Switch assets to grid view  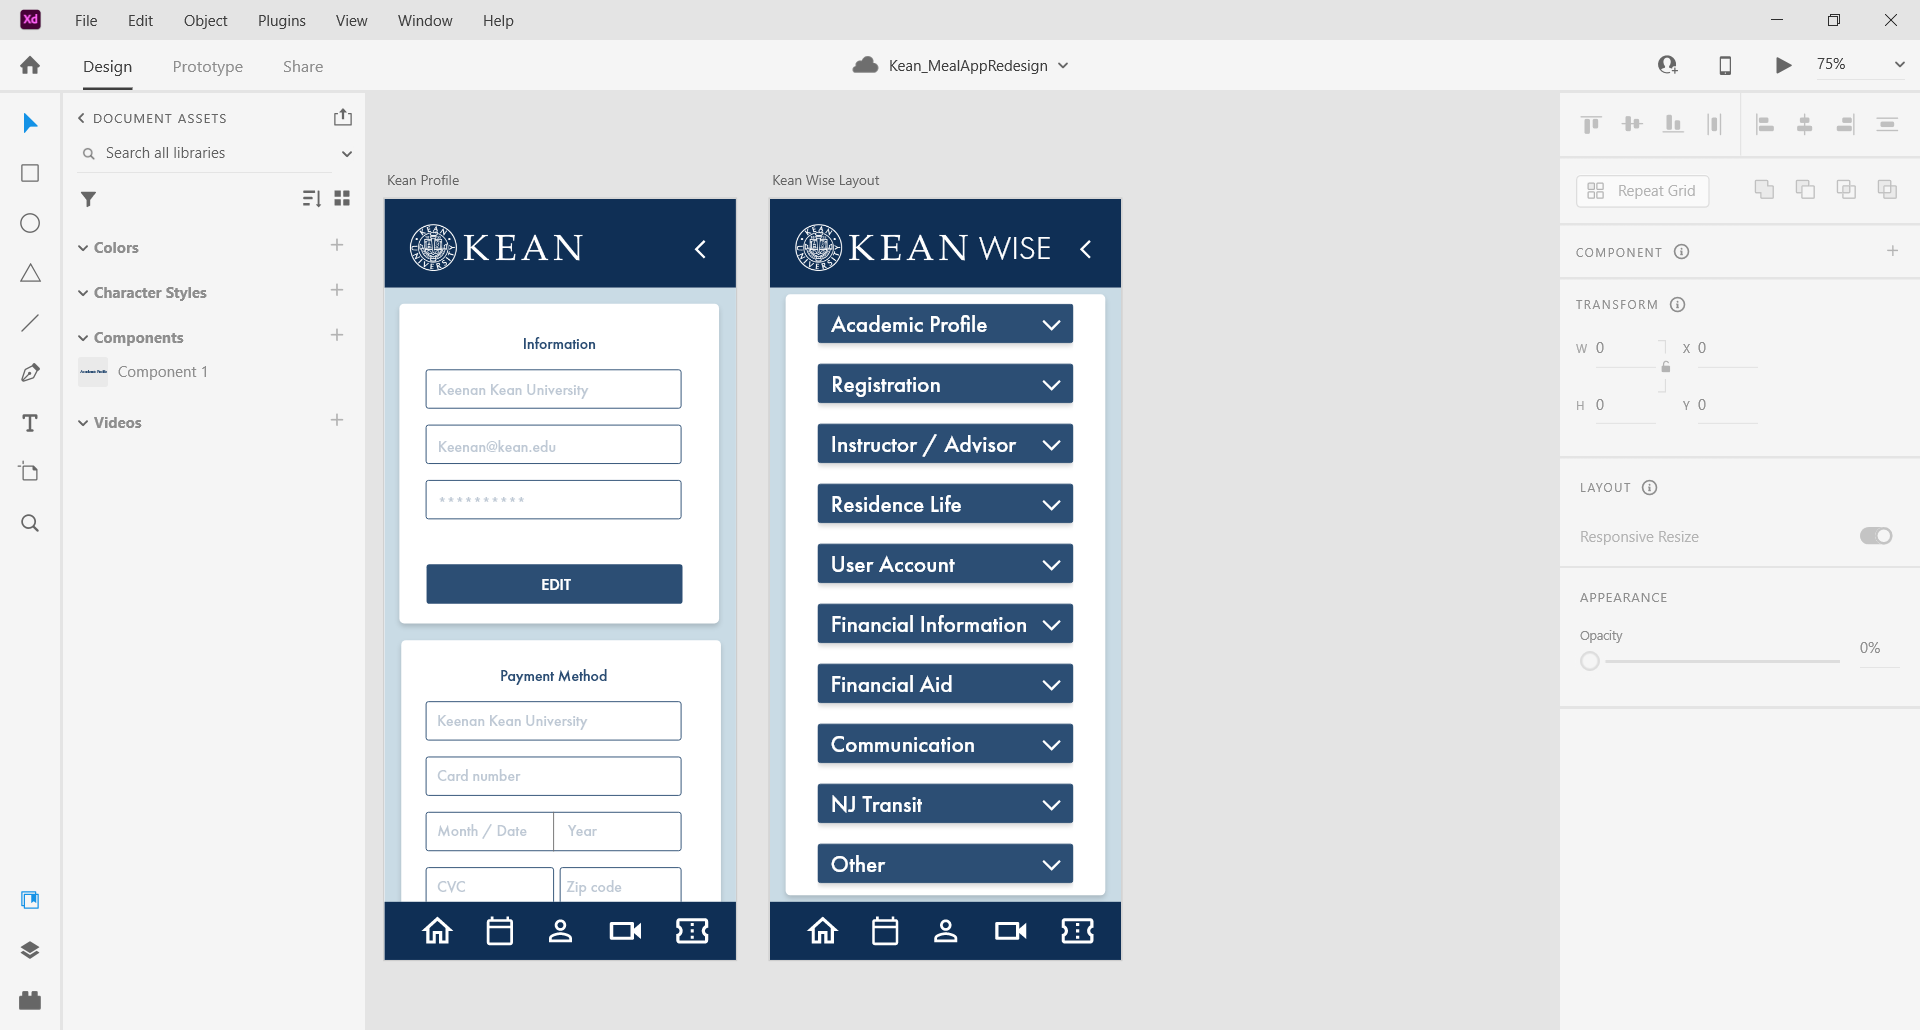point(342,199)
